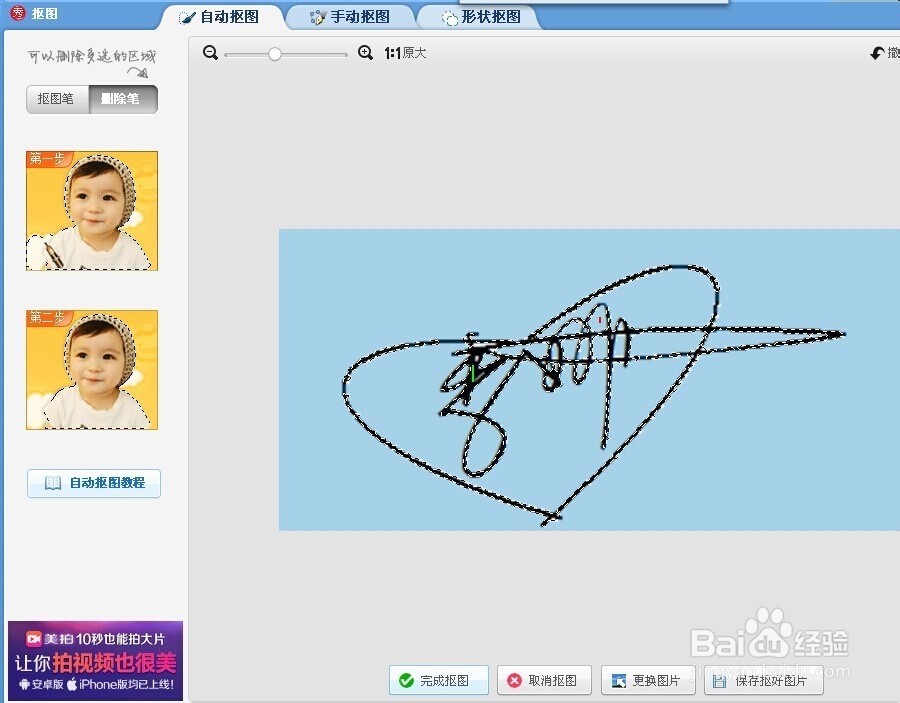The width and height of the screenshot is (900, 703).
Task: Click the zoom out magnifier icon
Action: point(211,53)
